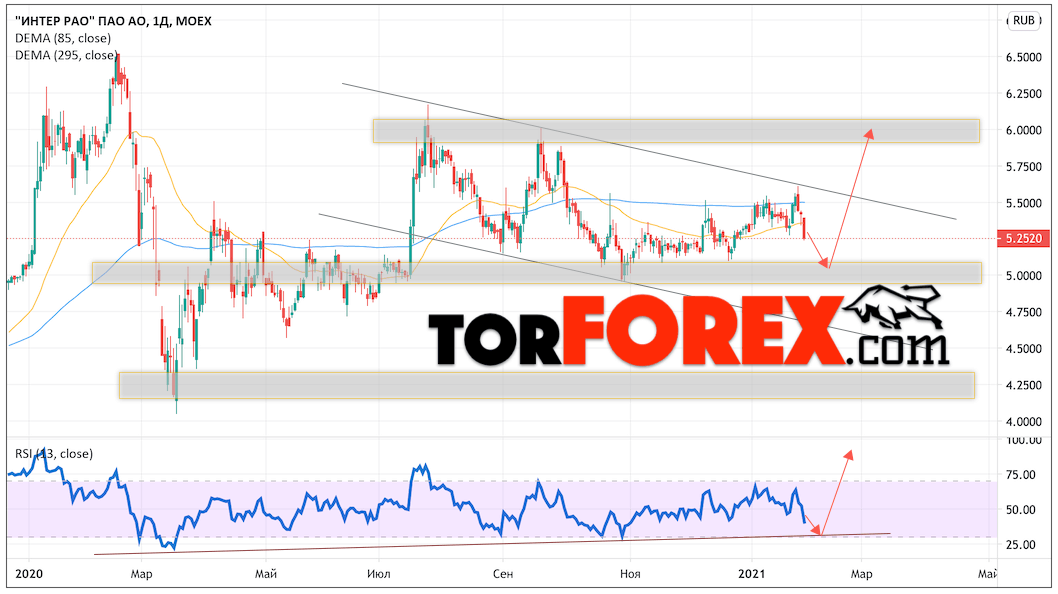Click the Июл time axis label
This screenshot has width=1058, height=594.
pos(379,574)
